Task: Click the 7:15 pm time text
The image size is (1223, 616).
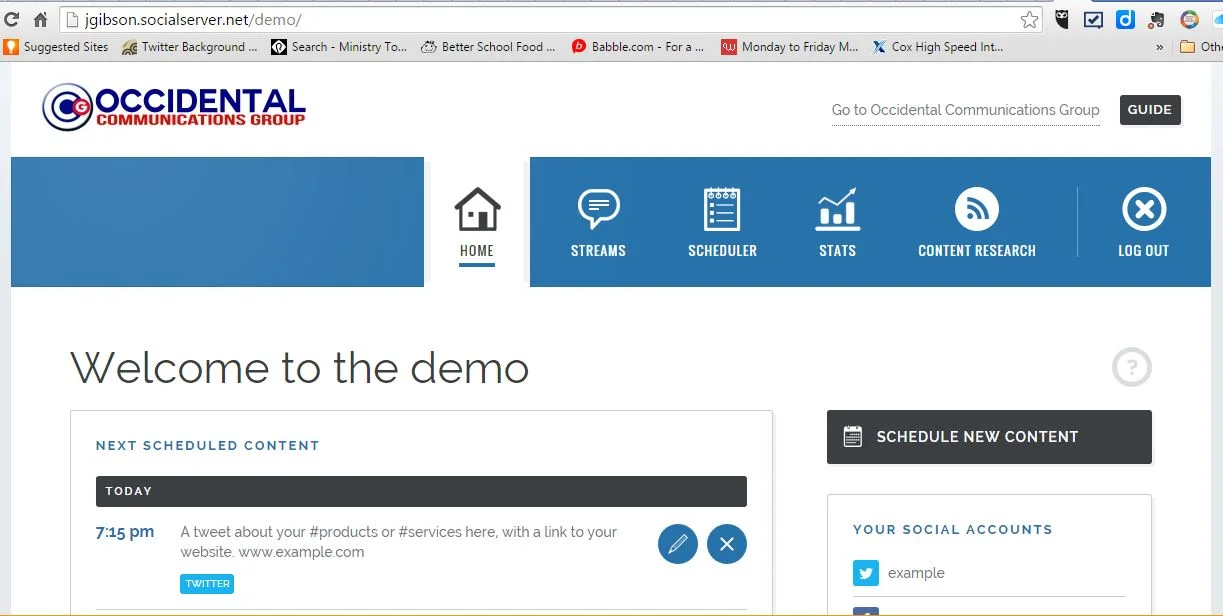Action: tap(125, 532)
